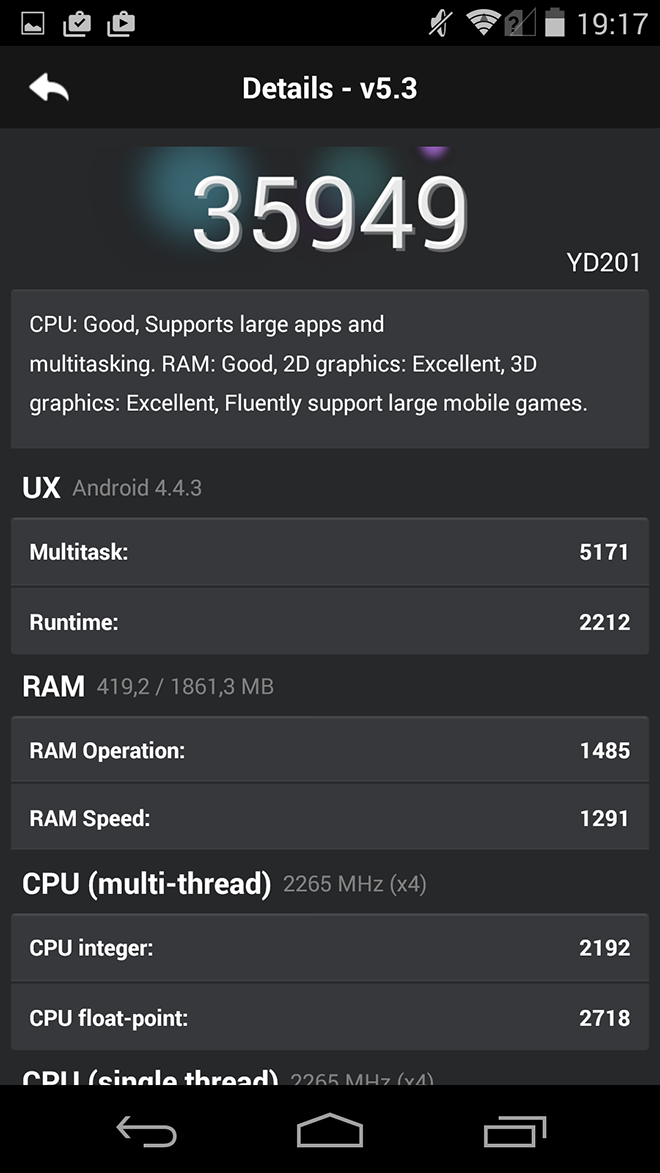The image size is (660, 1173).
Task: Tap the battery status icon
Action: click(554, 22)
